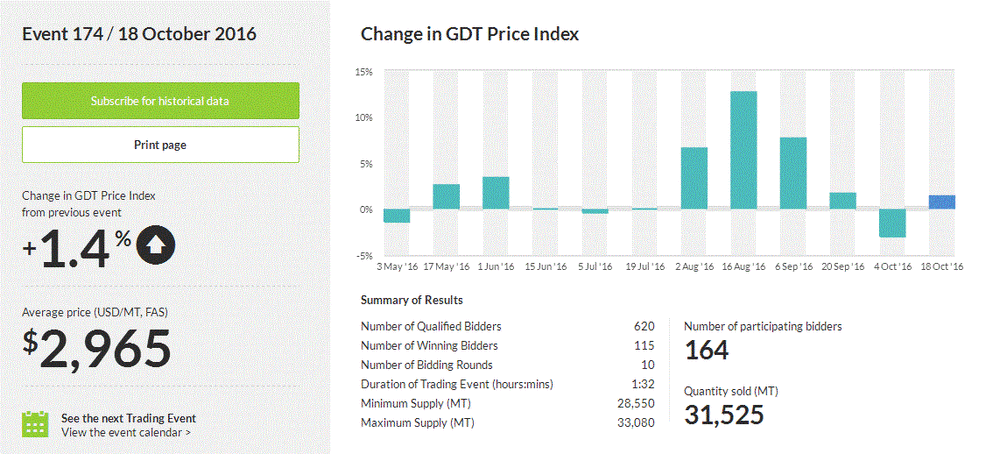Viewport: 1000px width, 454px height.
Task: Click the Event 174 / 18 October 2016 heading
Action: [x=139, y=34]
